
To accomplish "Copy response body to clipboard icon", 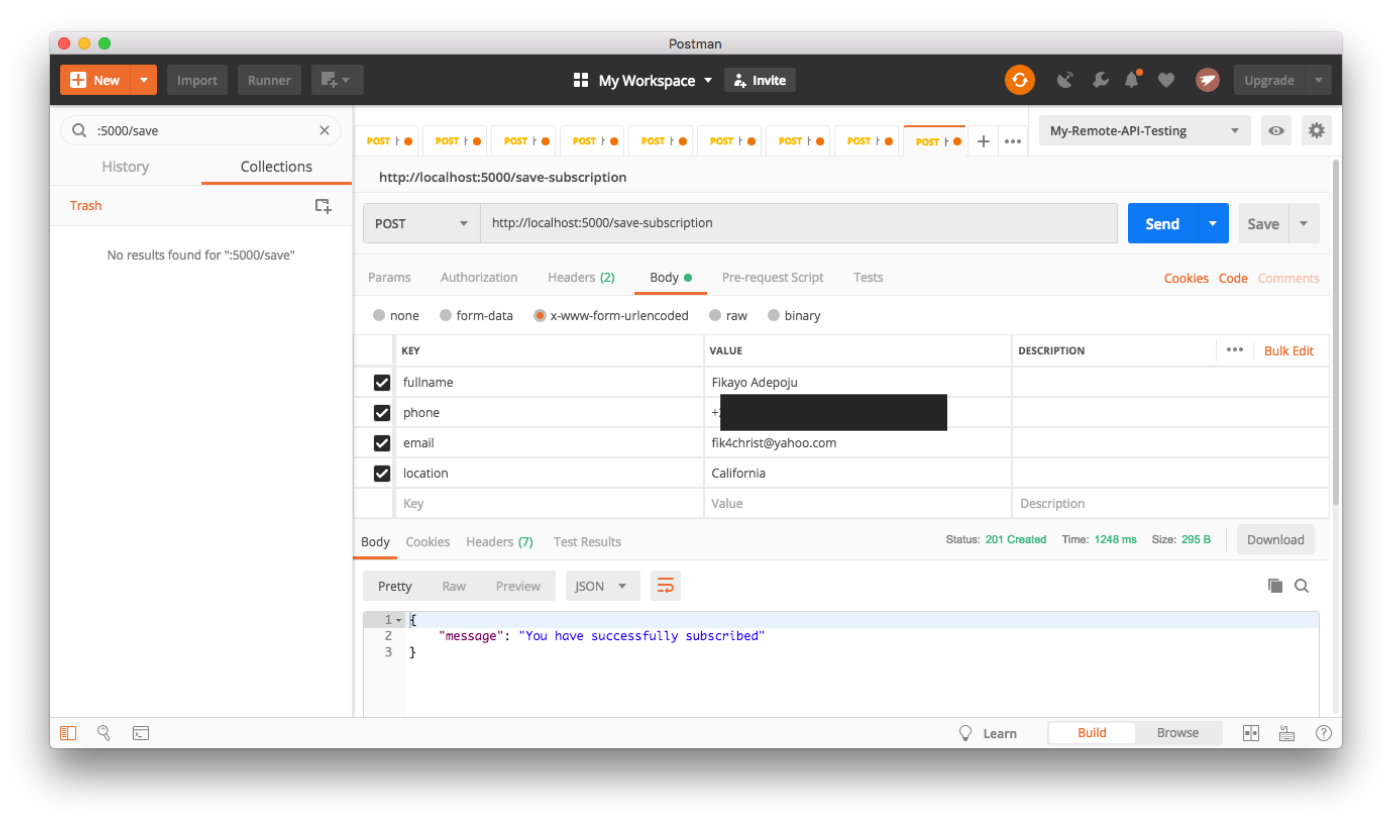I will click(1275, 586).
